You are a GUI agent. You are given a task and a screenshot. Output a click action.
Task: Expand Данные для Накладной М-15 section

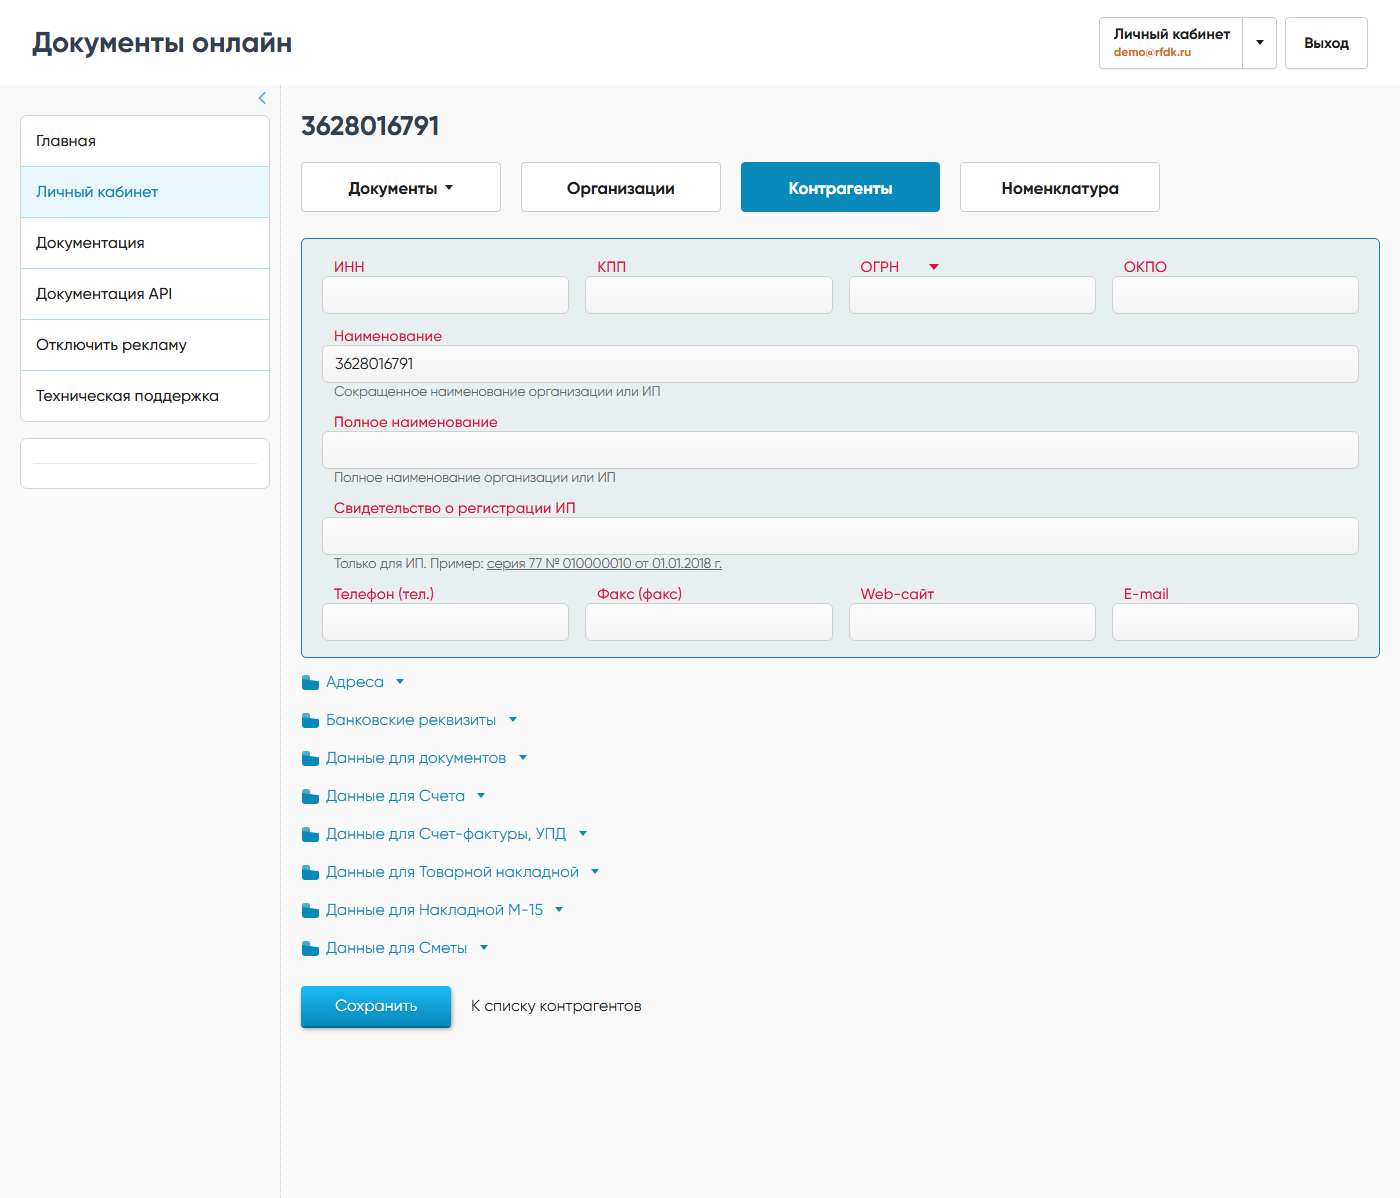[434, 910]
